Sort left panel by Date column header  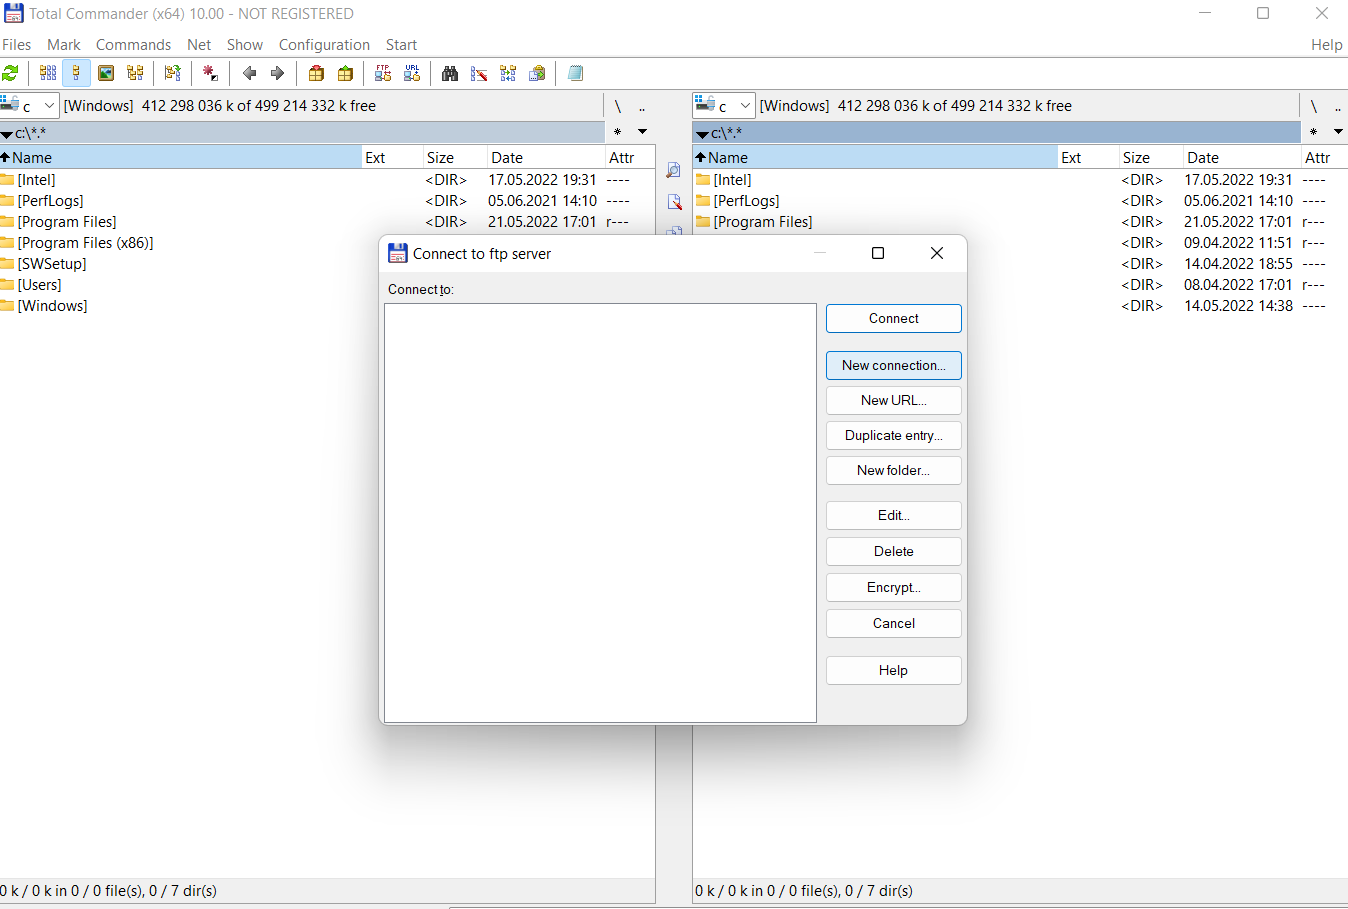coord(544,157)
